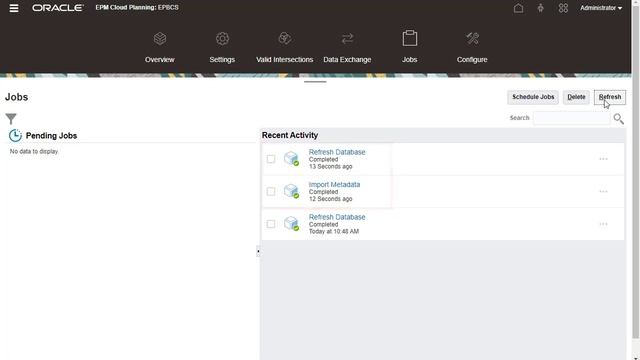Click the status icon of the 13 Seconds ago job
Screen dimensions: 640x360
291,158
